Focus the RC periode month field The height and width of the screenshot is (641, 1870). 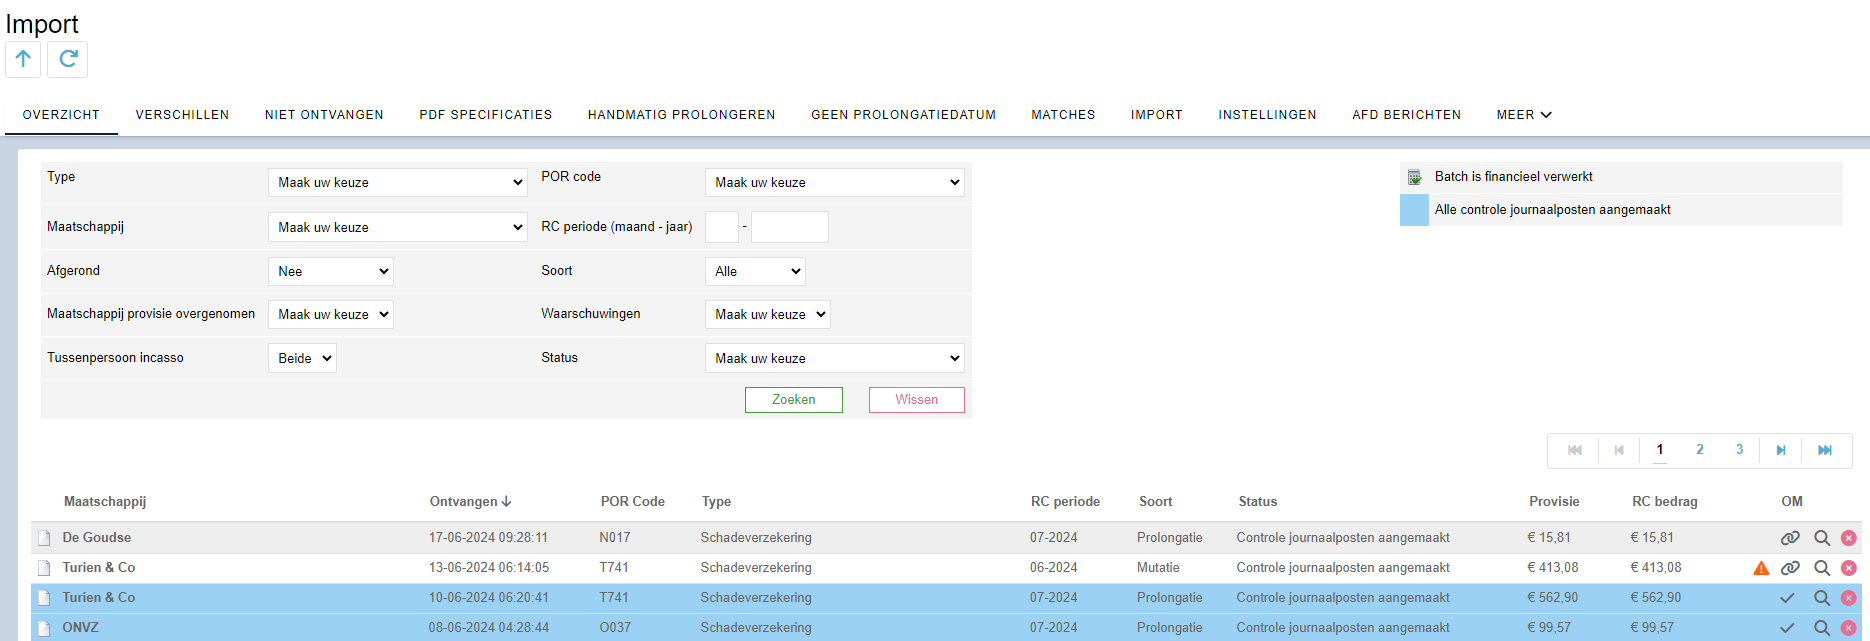click(x=722, y=227)
